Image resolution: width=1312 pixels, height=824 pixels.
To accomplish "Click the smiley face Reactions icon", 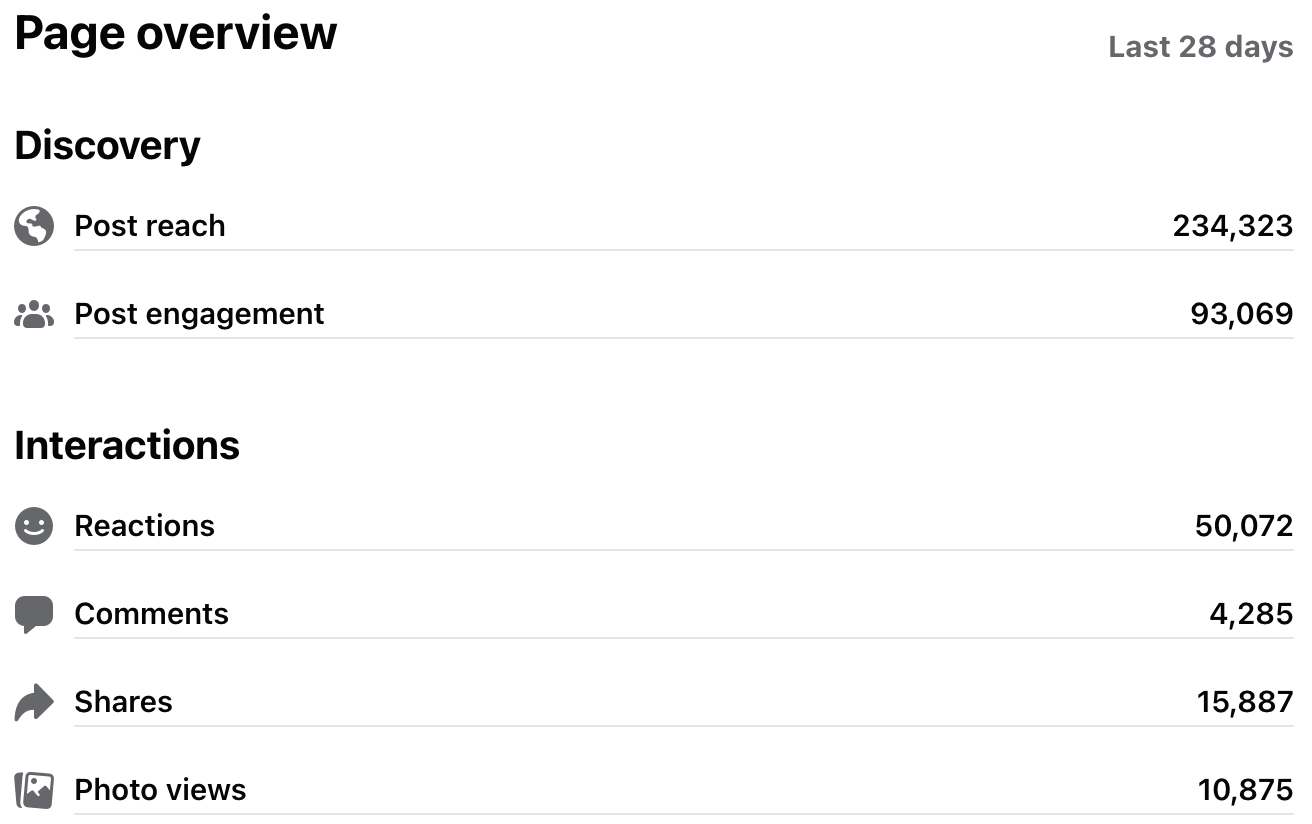I will click(34, 526).
